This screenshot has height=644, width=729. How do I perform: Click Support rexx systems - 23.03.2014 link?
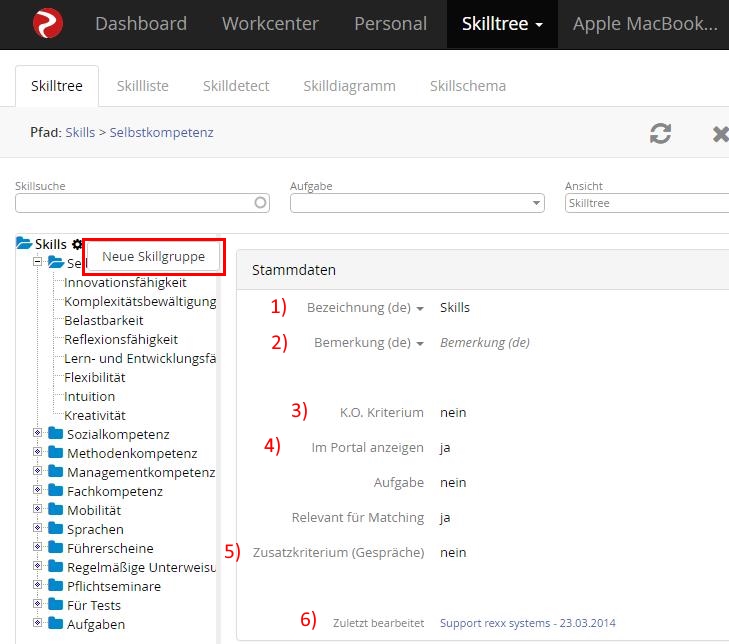528,623
